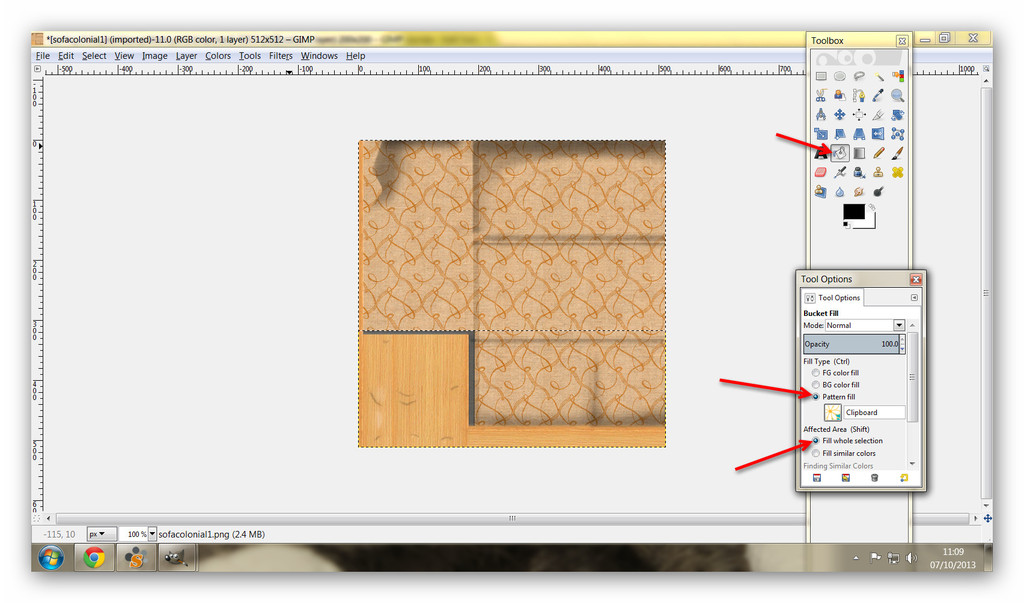
Task: Click the Clipboard pattern preview thumbnail
Action: [833, 413]
